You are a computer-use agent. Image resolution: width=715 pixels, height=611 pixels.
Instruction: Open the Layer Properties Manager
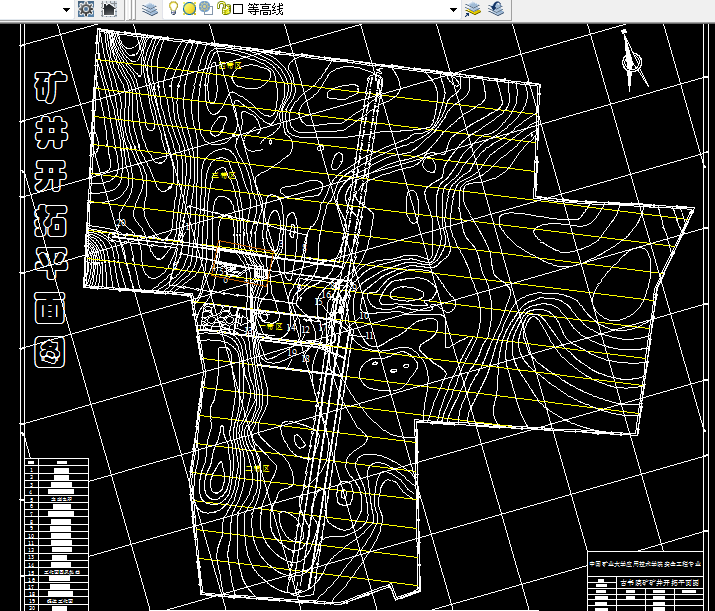pyautogui.click(x=150, y=9)
